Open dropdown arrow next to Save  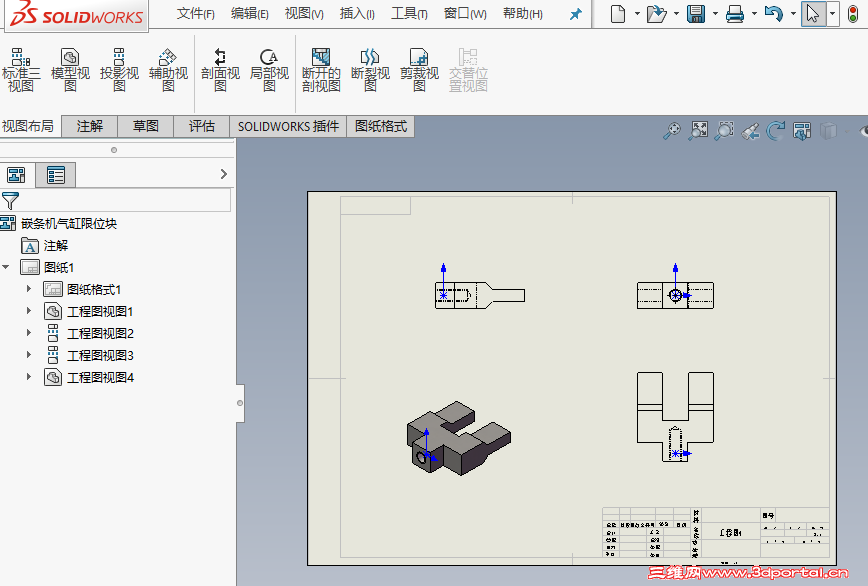715,13
